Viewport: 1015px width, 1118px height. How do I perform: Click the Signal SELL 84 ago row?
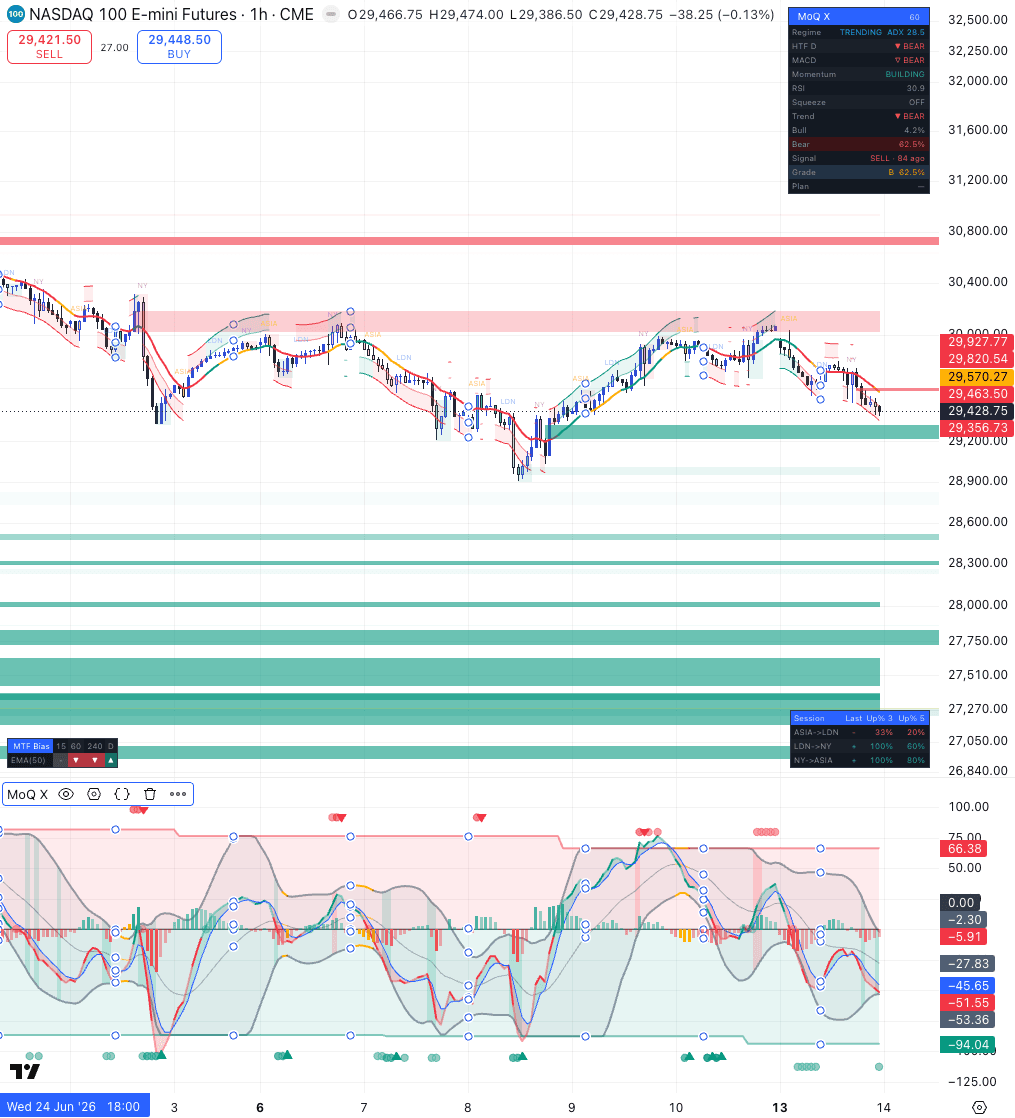858,158
